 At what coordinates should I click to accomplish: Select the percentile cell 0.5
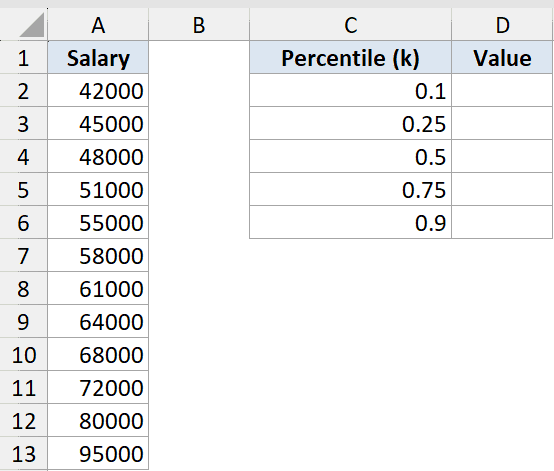350,157
